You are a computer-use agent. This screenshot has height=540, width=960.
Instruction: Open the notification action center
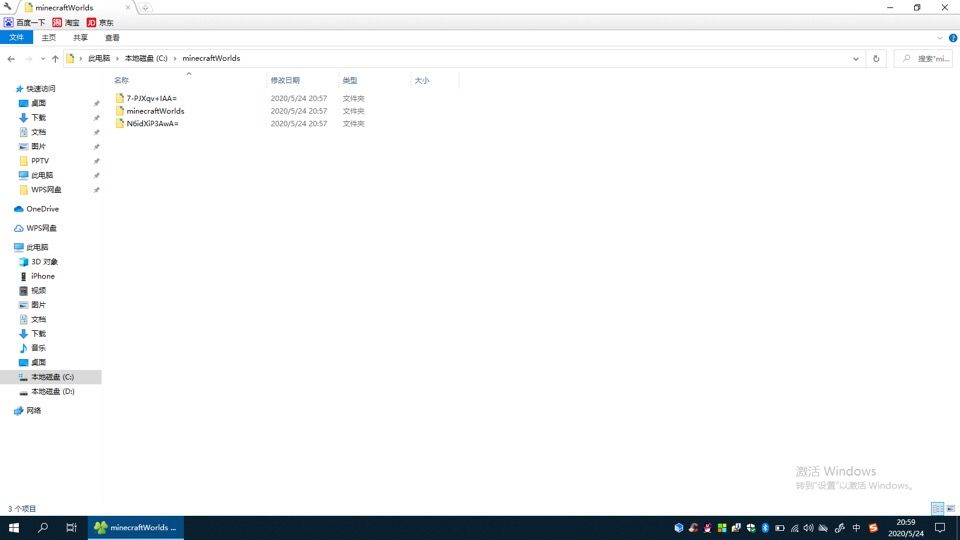(940, 528)
